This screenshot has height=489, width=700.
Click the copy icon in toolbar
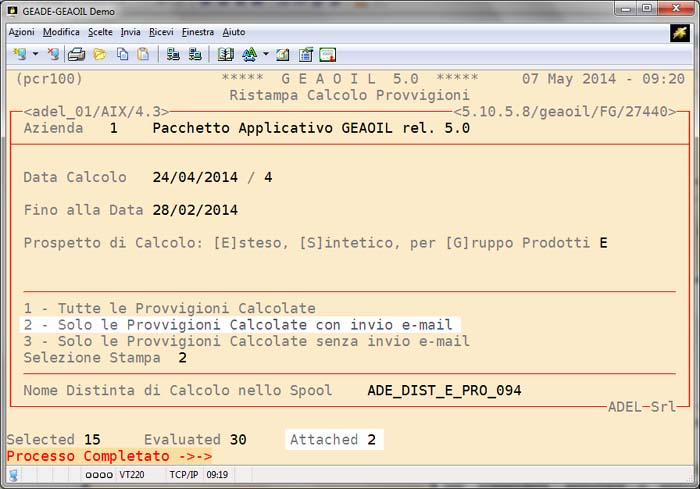pyautogui.click(x=121, y=54)
